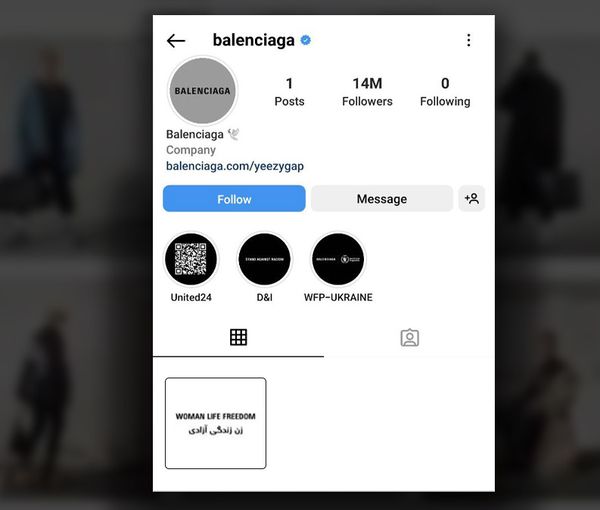Send a Message to balenciaga
Viewport: 600px width, 510px height.
coord(382,199)
